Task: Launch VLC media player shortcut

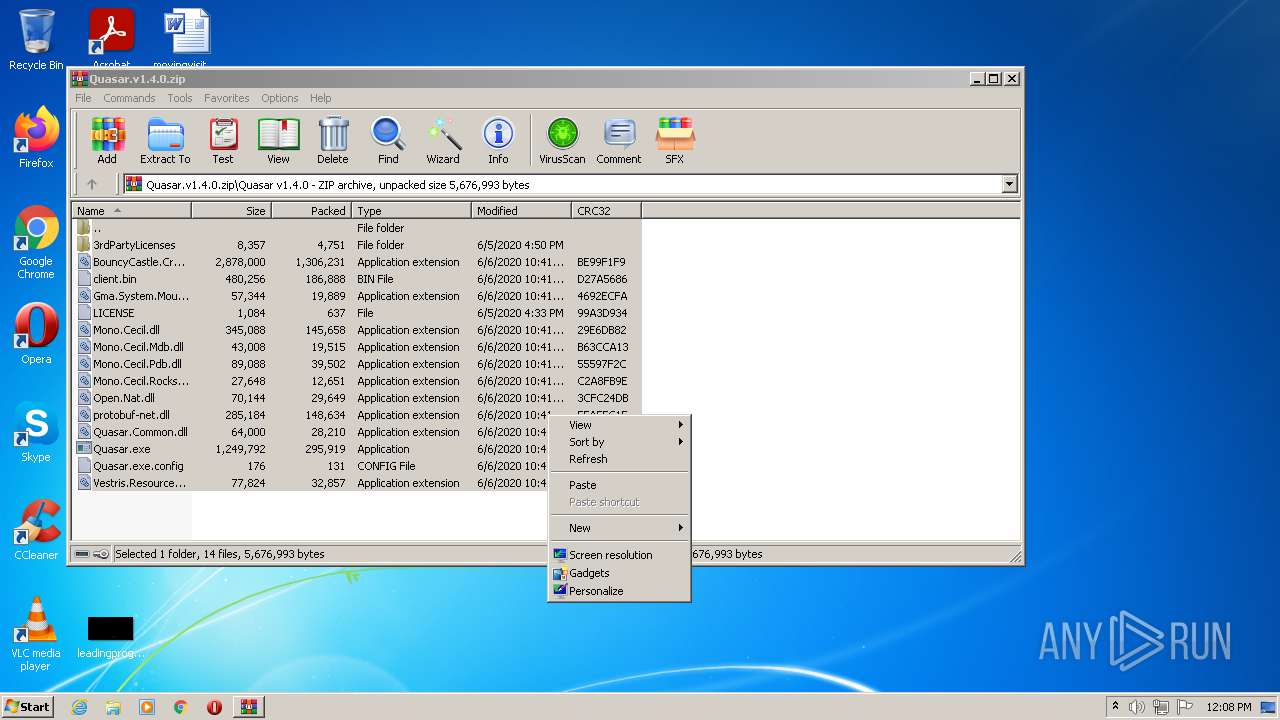Action: [36, 634]
